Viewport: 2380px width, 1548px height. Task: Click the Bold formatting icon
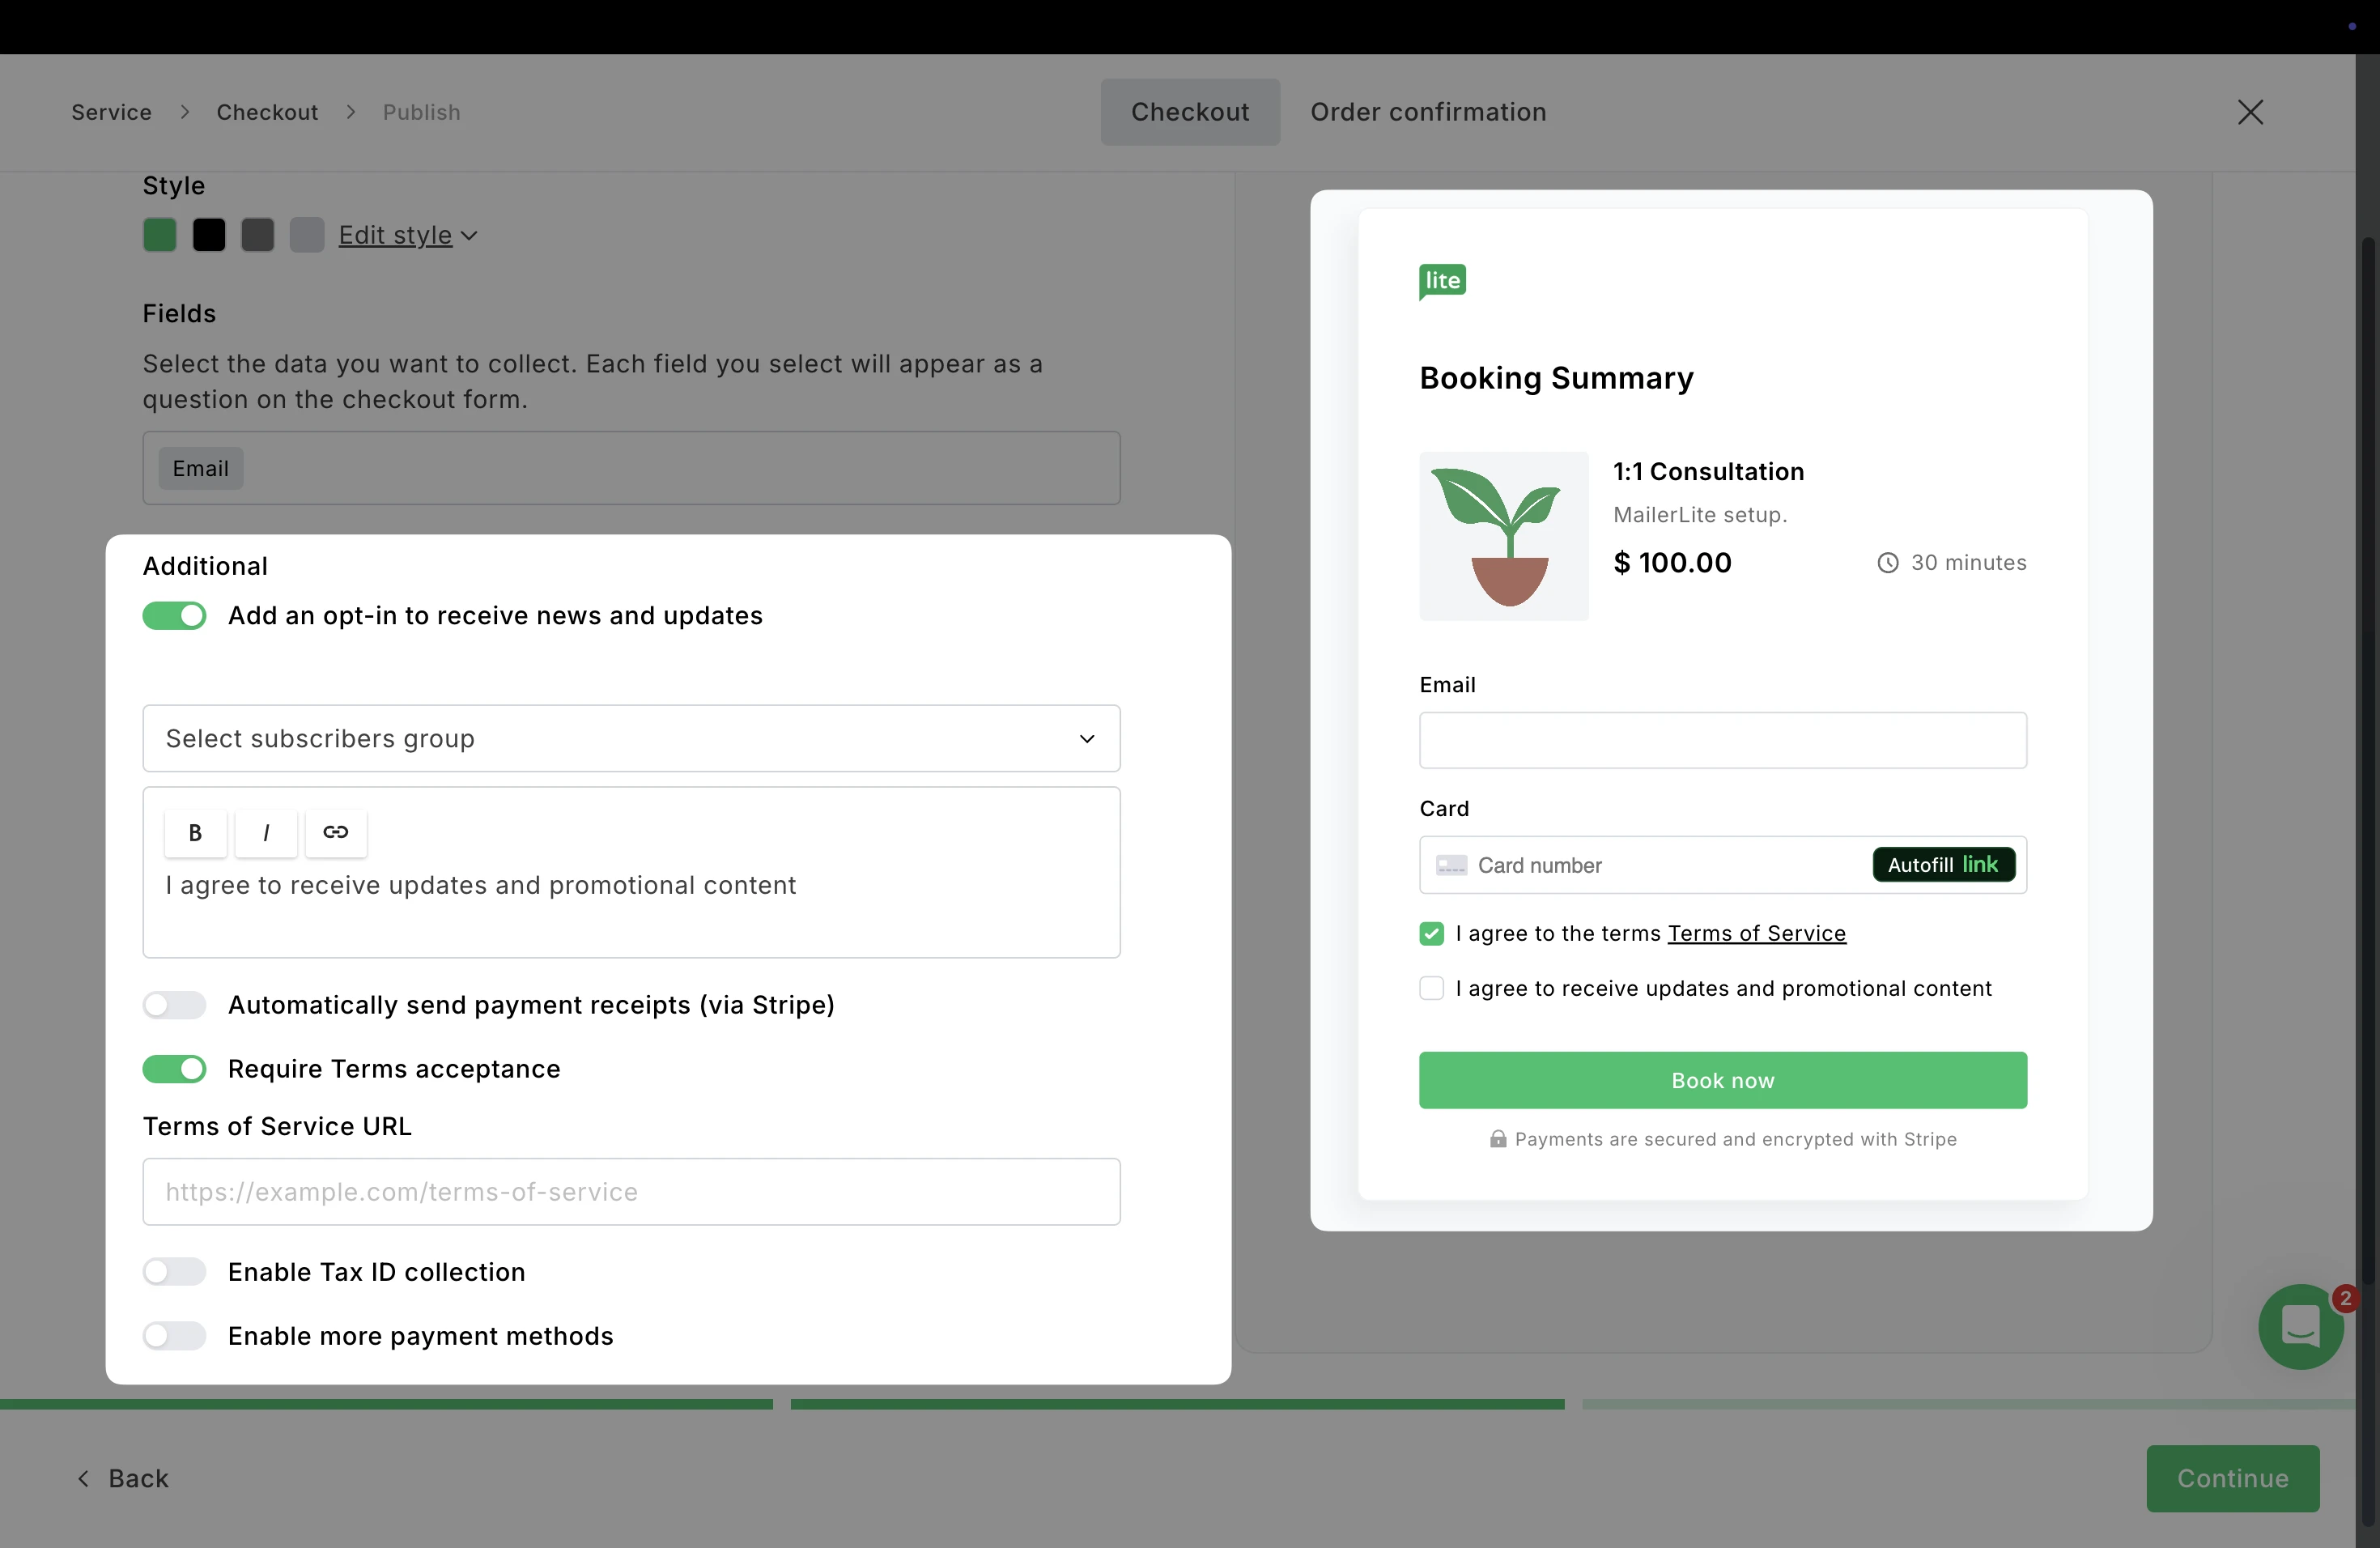click(195, 832)
